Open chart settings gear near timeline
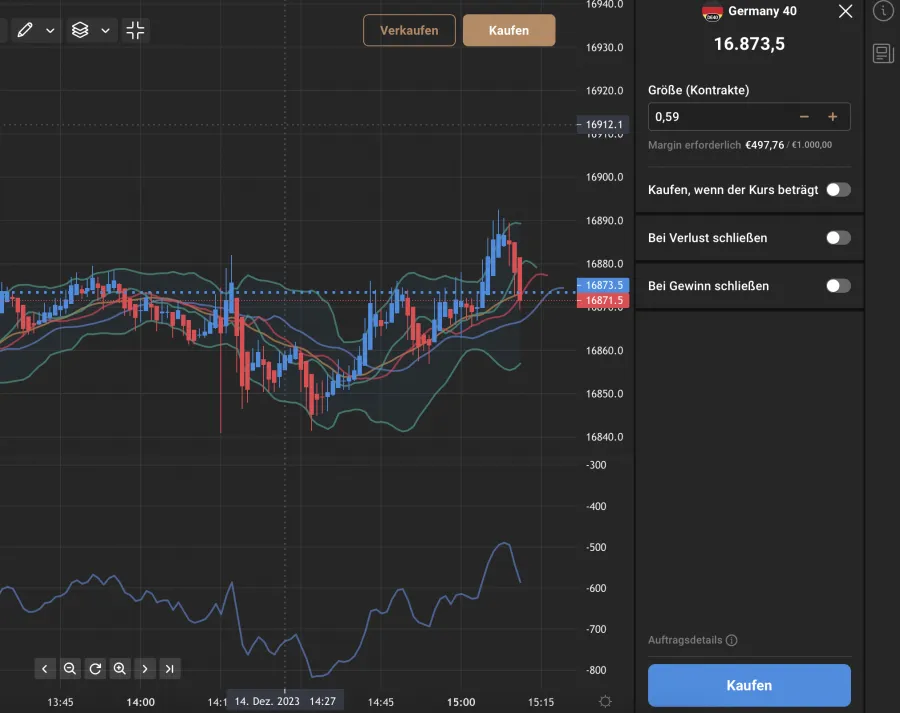 coord(604,703)
